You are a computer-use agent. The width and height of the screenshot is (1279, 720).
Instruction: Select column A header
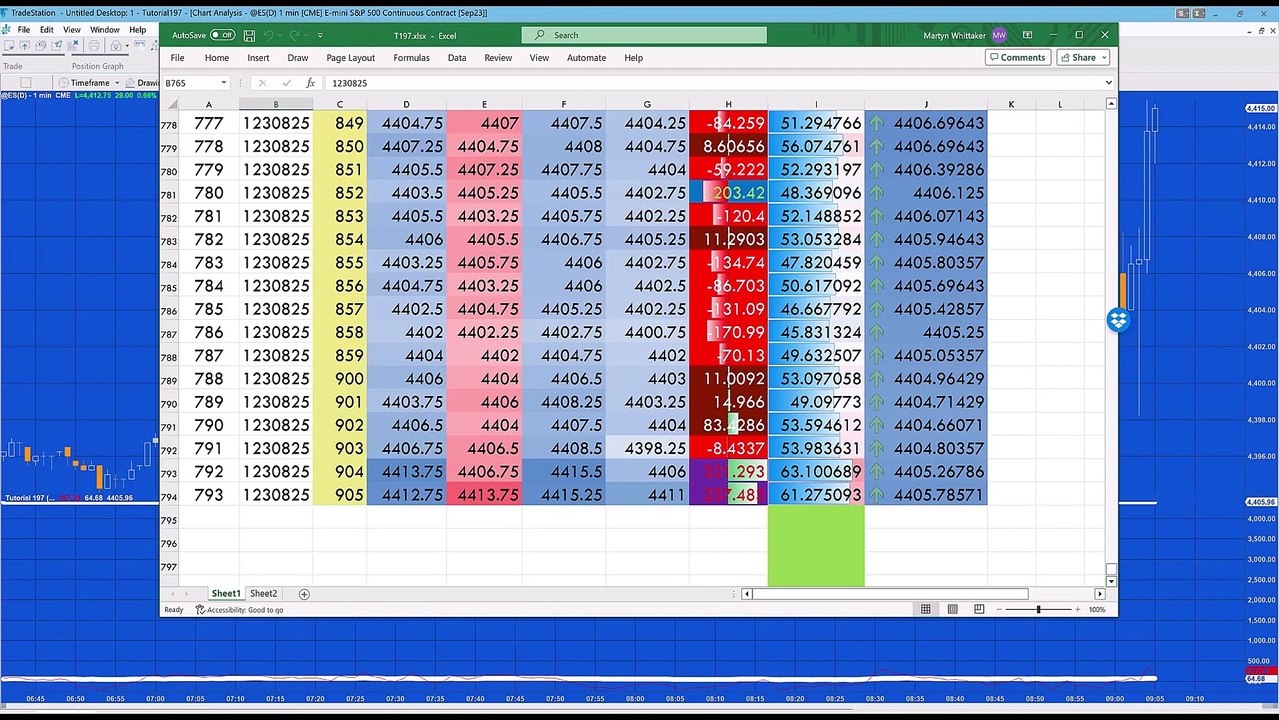tap(208, 104)
